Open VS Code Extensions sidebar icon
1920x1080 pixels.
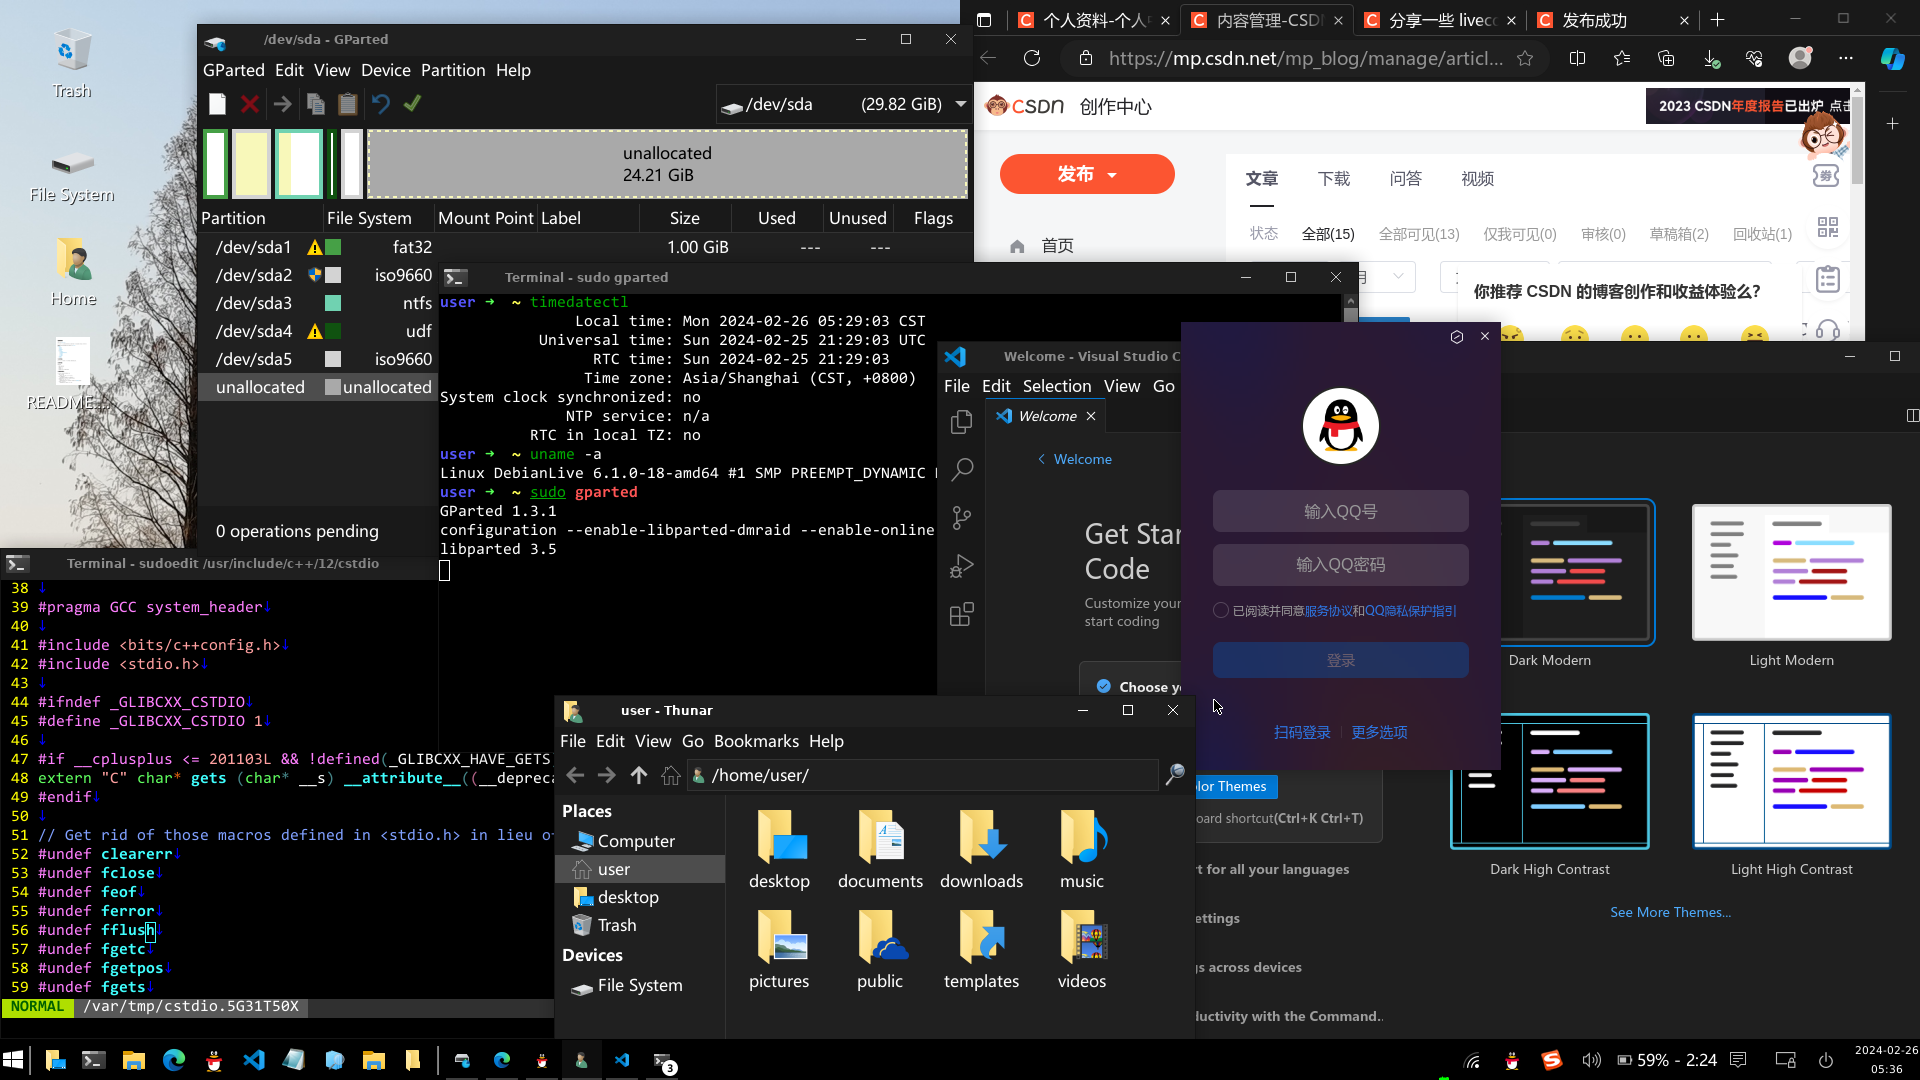pos(961,614)
